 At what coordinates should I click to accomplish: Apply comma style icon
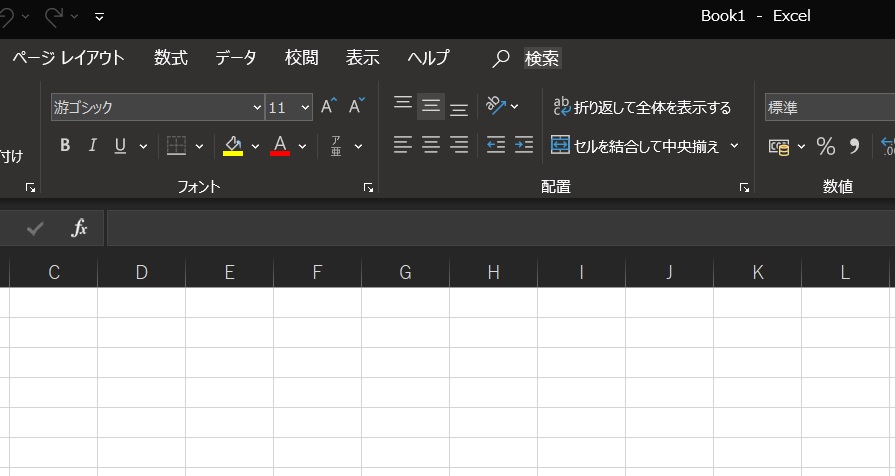[x=854, y=147]
